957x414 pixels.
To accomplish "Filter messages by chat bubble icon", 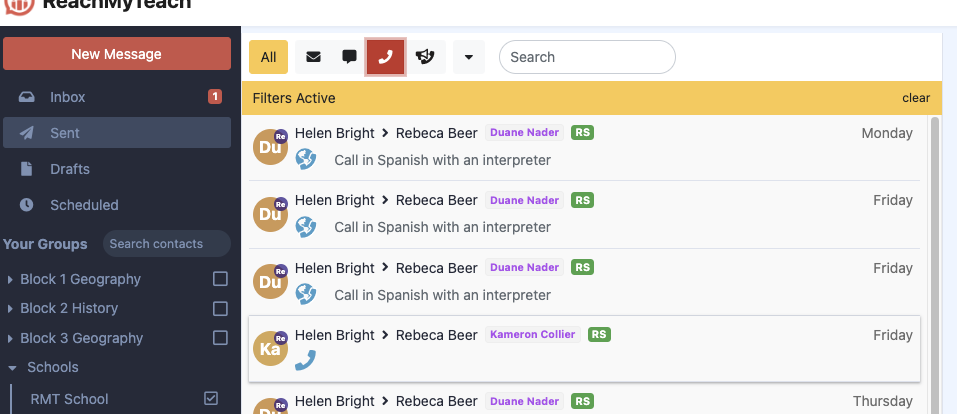I will coord(349,57).
